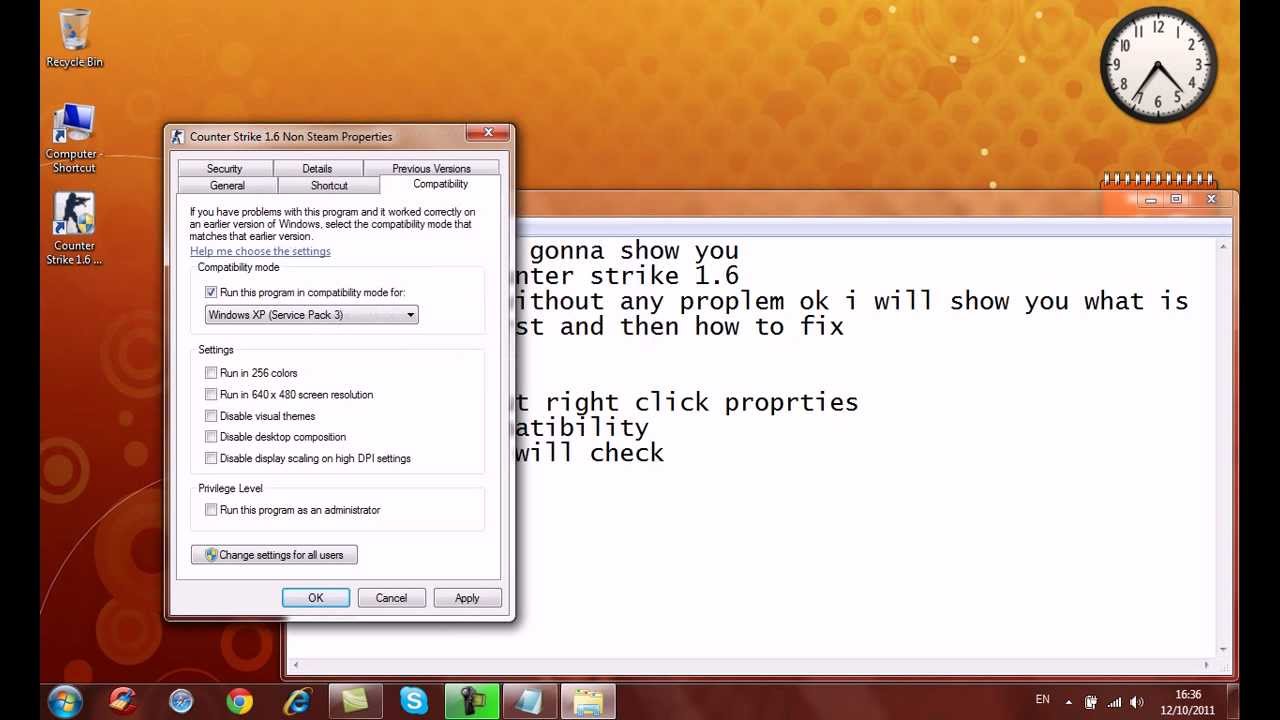Show hidden system tray icons
Viewport: 1280px width, 720px height.
coord(1068,702)
